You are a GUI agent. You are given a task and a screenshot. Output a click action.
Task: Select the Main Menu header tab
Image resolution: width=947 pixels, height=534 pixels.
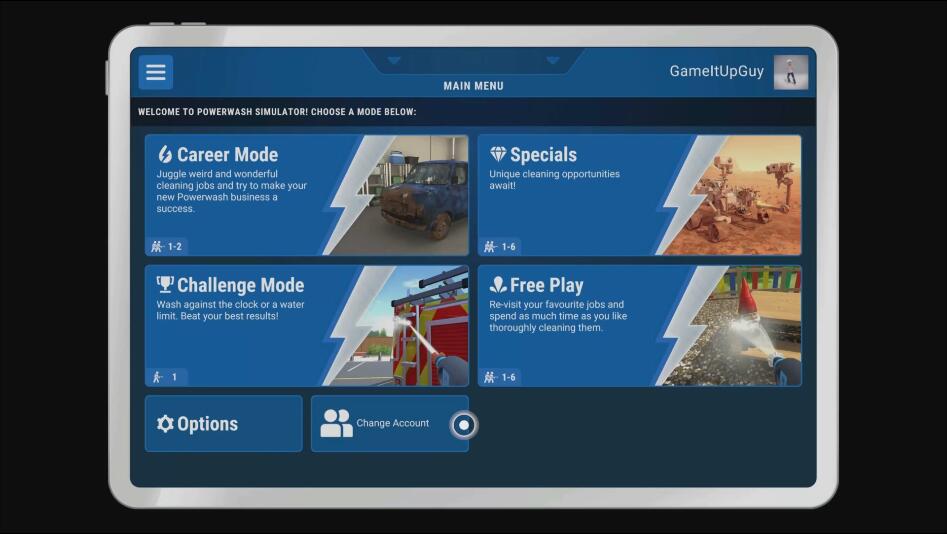(473, 86)
